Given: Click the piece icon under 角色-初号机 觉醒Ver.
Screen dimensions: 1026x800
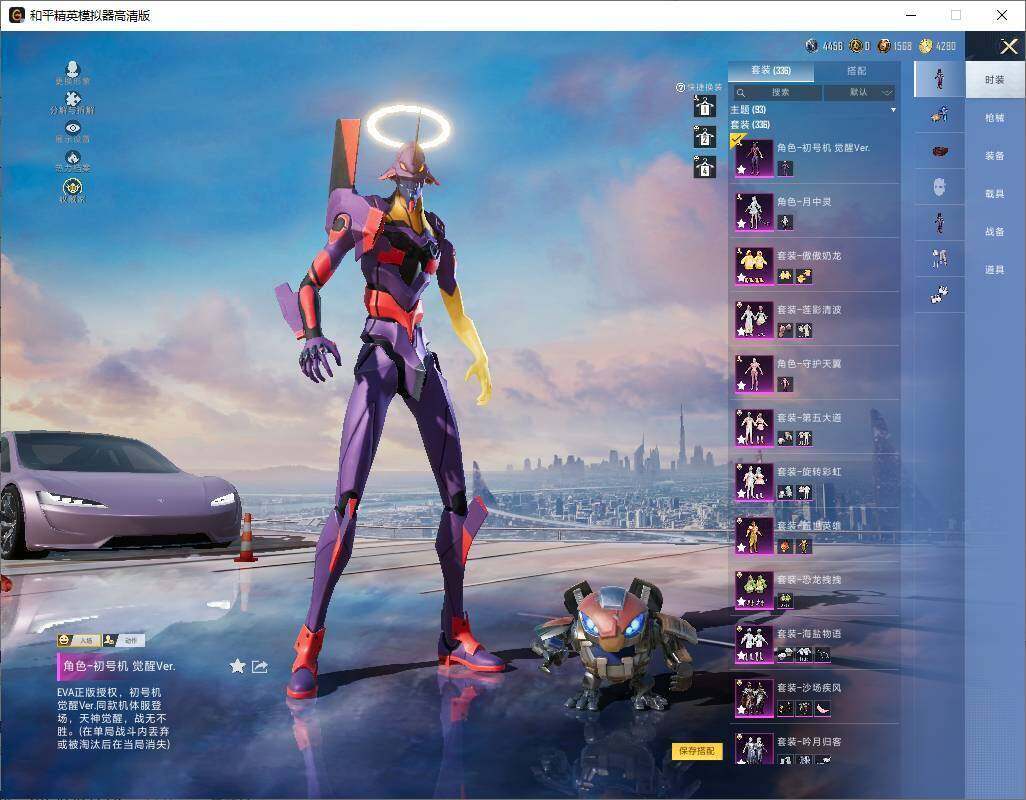Looking at the screenshot, I should click(x=785, y=168).
